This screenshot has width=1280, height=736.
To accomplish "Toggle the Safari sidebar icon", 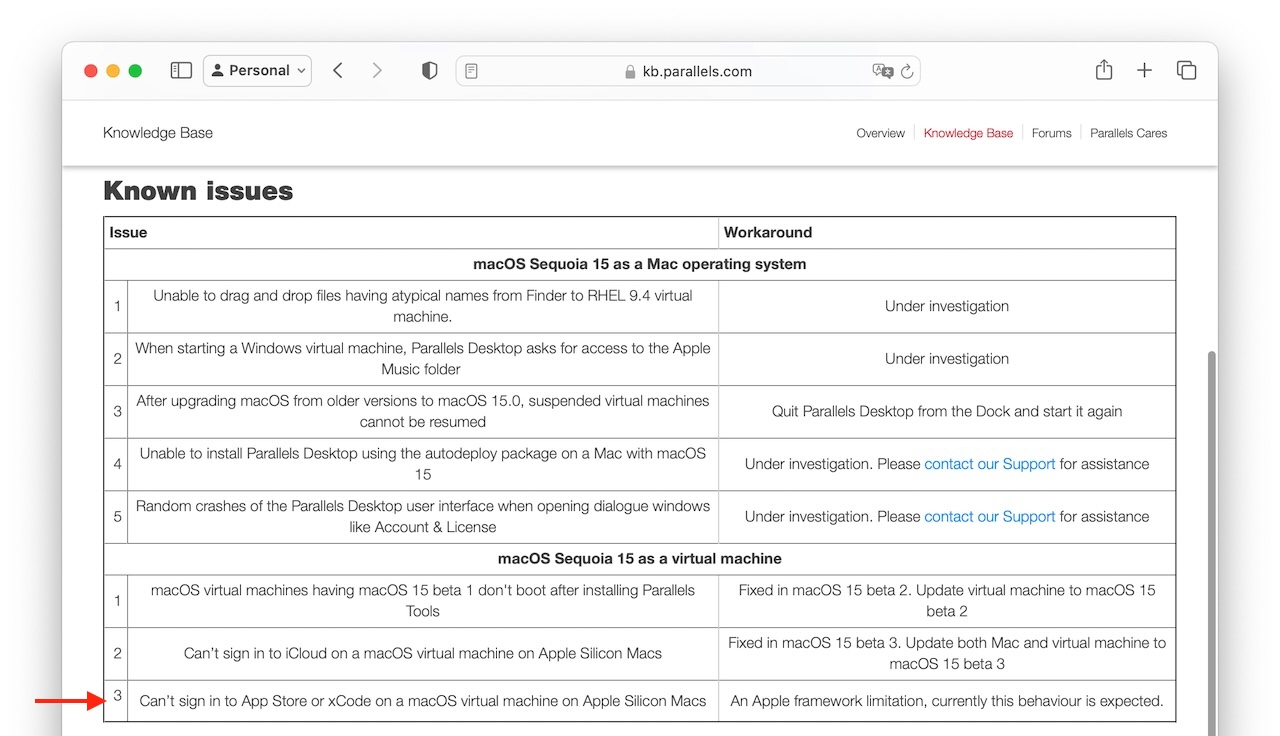I will tap(181, 71).
